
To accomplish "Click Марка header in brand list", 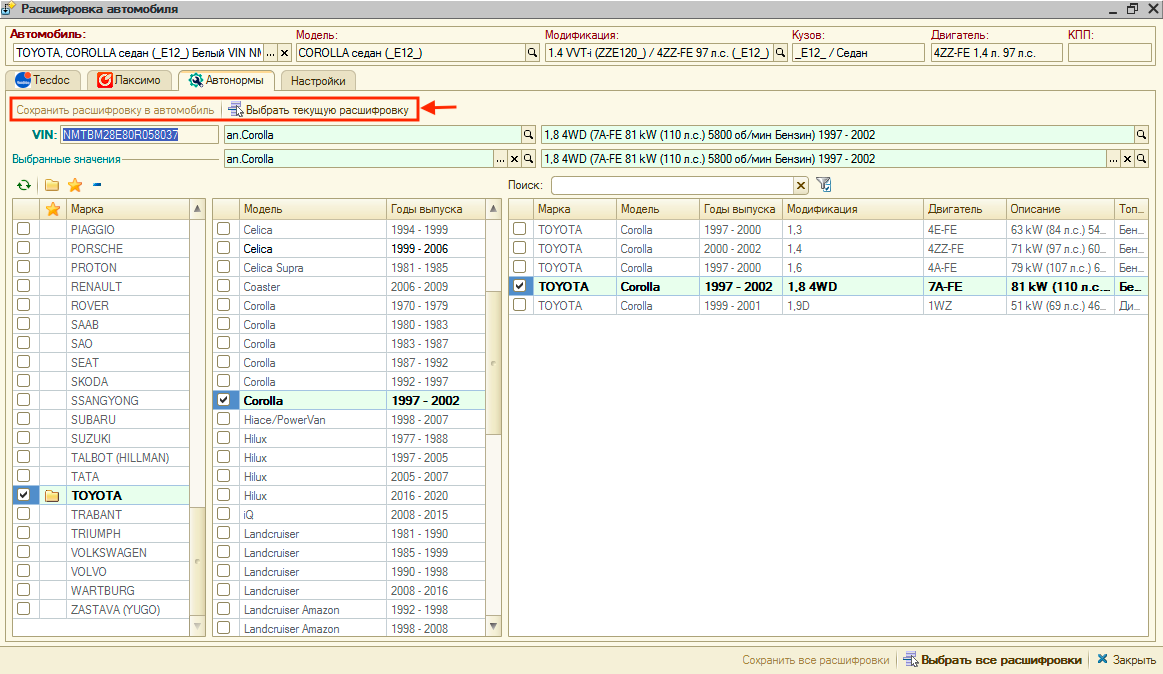I will point(128,209).
